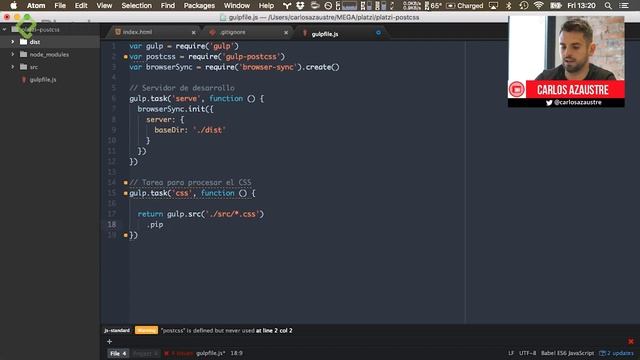
Task: Expand the dist folder arrow
Action: point(12,42)
